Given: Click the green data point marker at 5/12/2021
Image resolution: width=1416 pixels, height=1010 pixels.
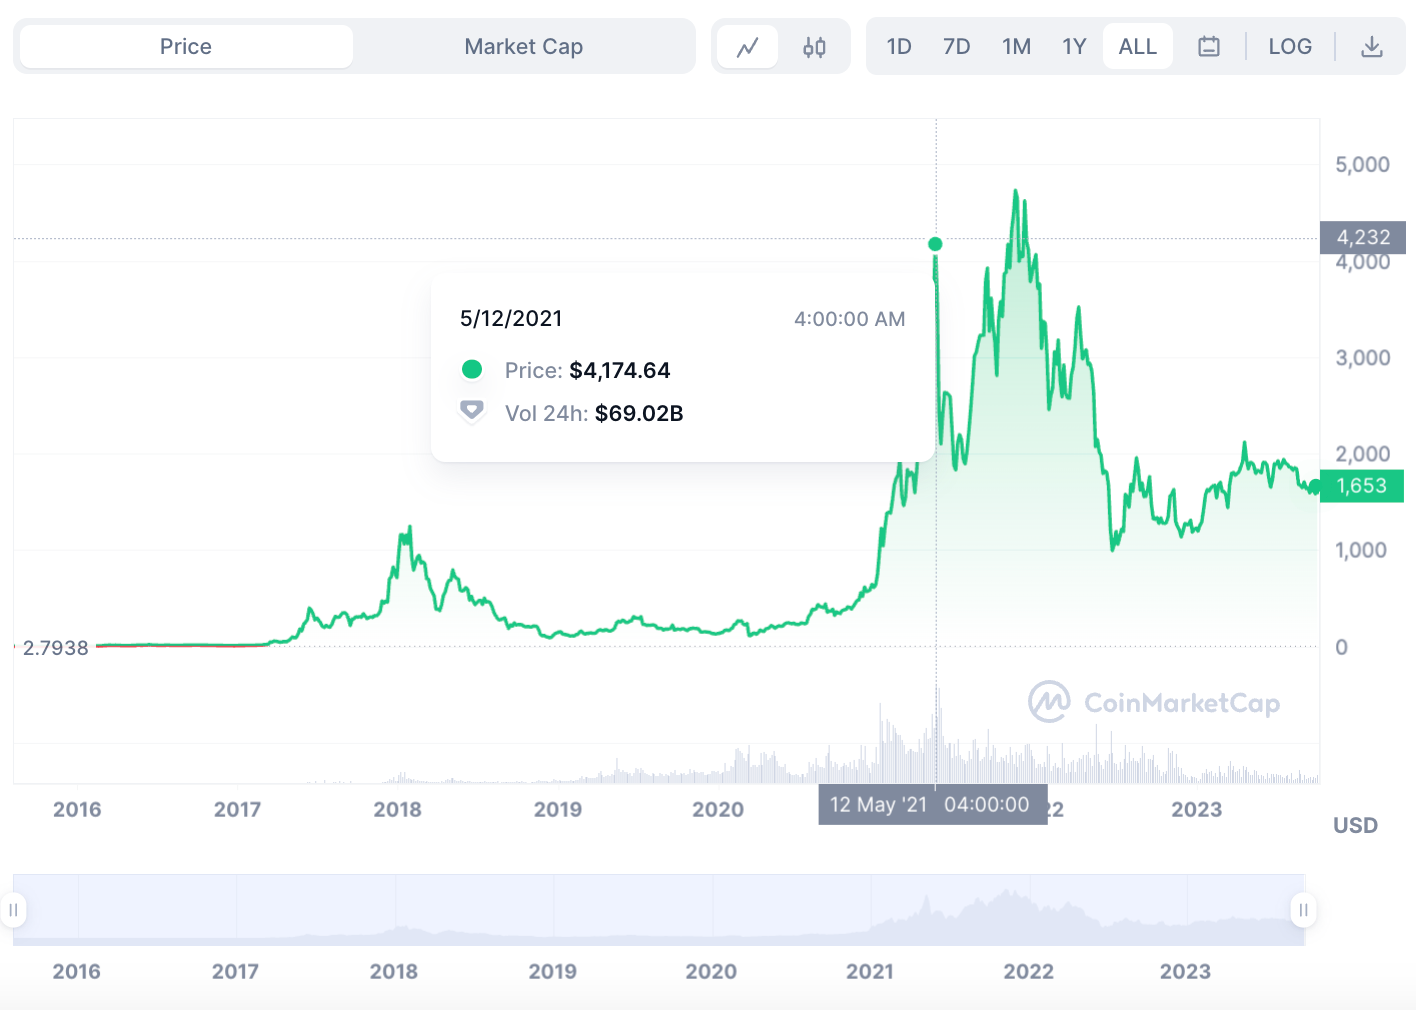Looking at the screenshot, I should click(x=935, y=244).
